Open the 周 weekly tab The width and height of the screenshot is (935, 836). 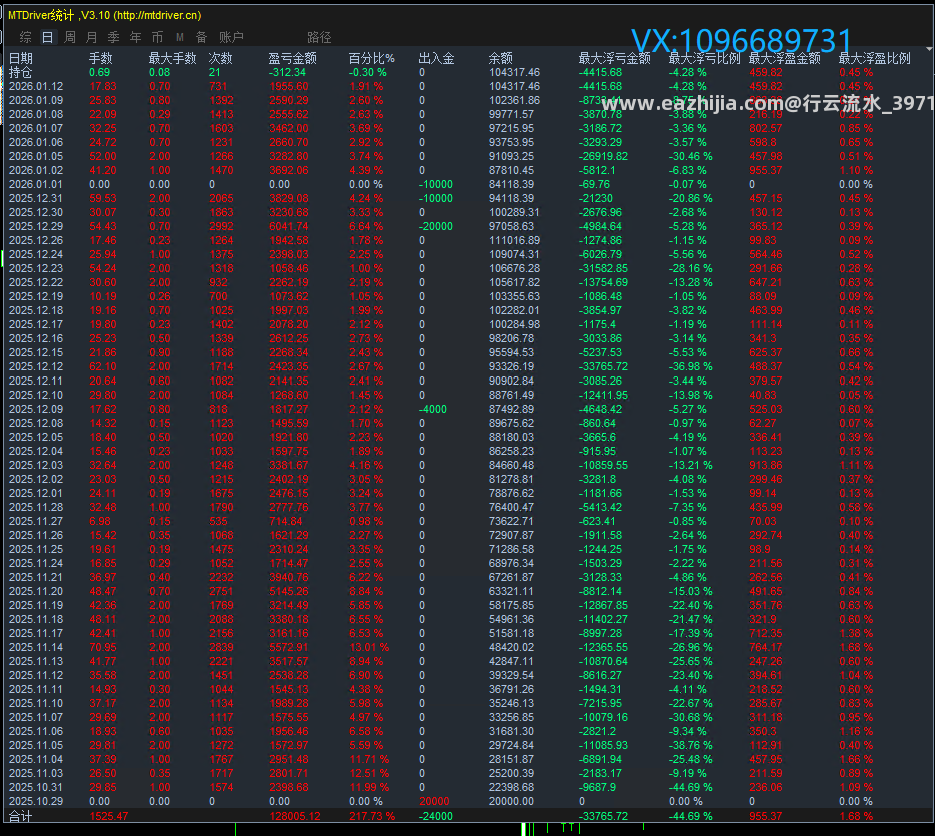(x=70, y=38)
